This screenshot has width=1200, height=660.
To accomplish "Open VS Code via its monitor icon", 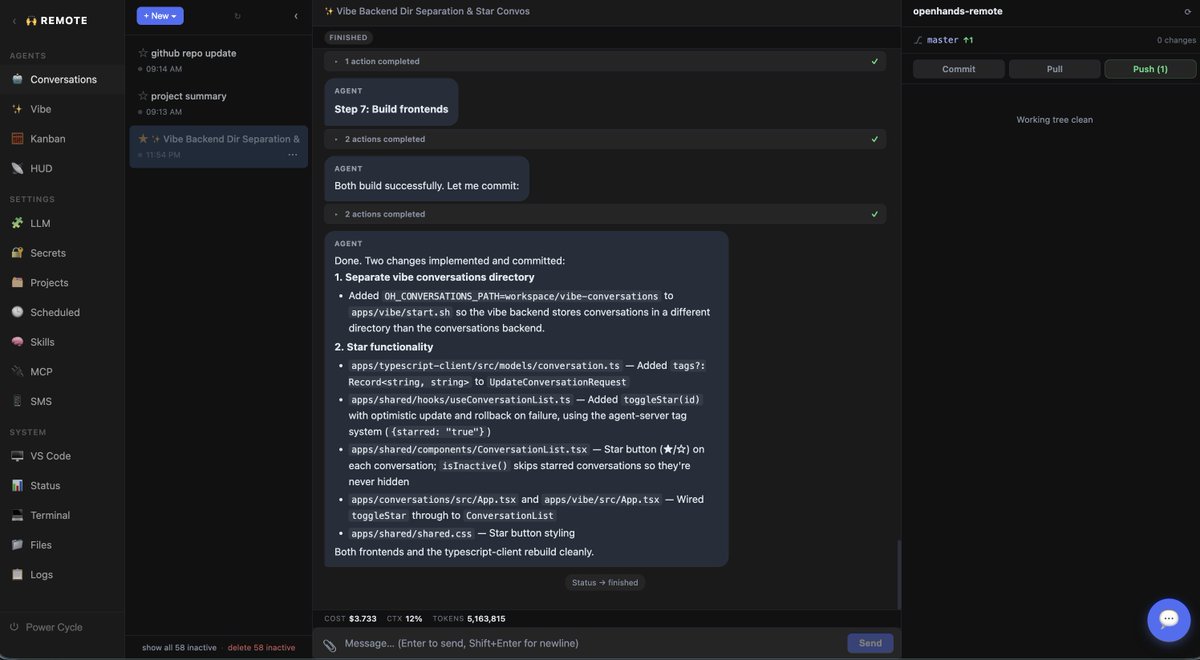I will [x=17, y=456].
